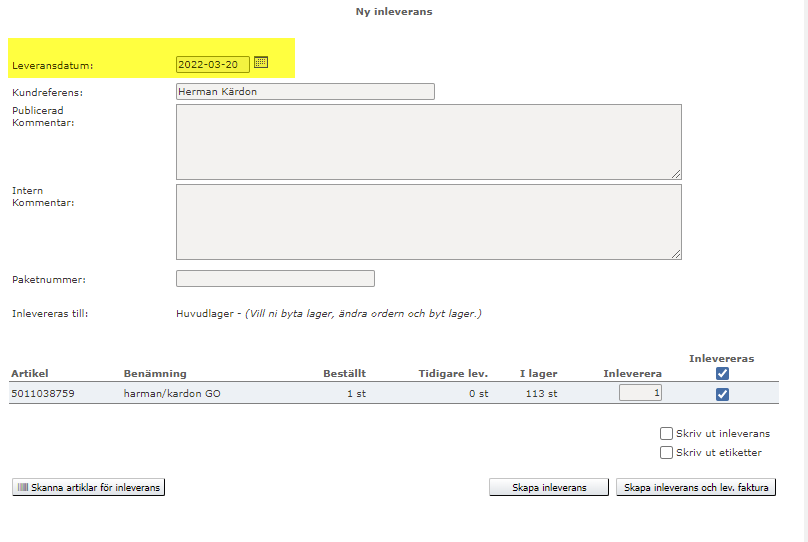The height and width of the screenshot is (542, 808).
Task: Select the harman/kardon GO item name
Action: (x=172, y=394)
